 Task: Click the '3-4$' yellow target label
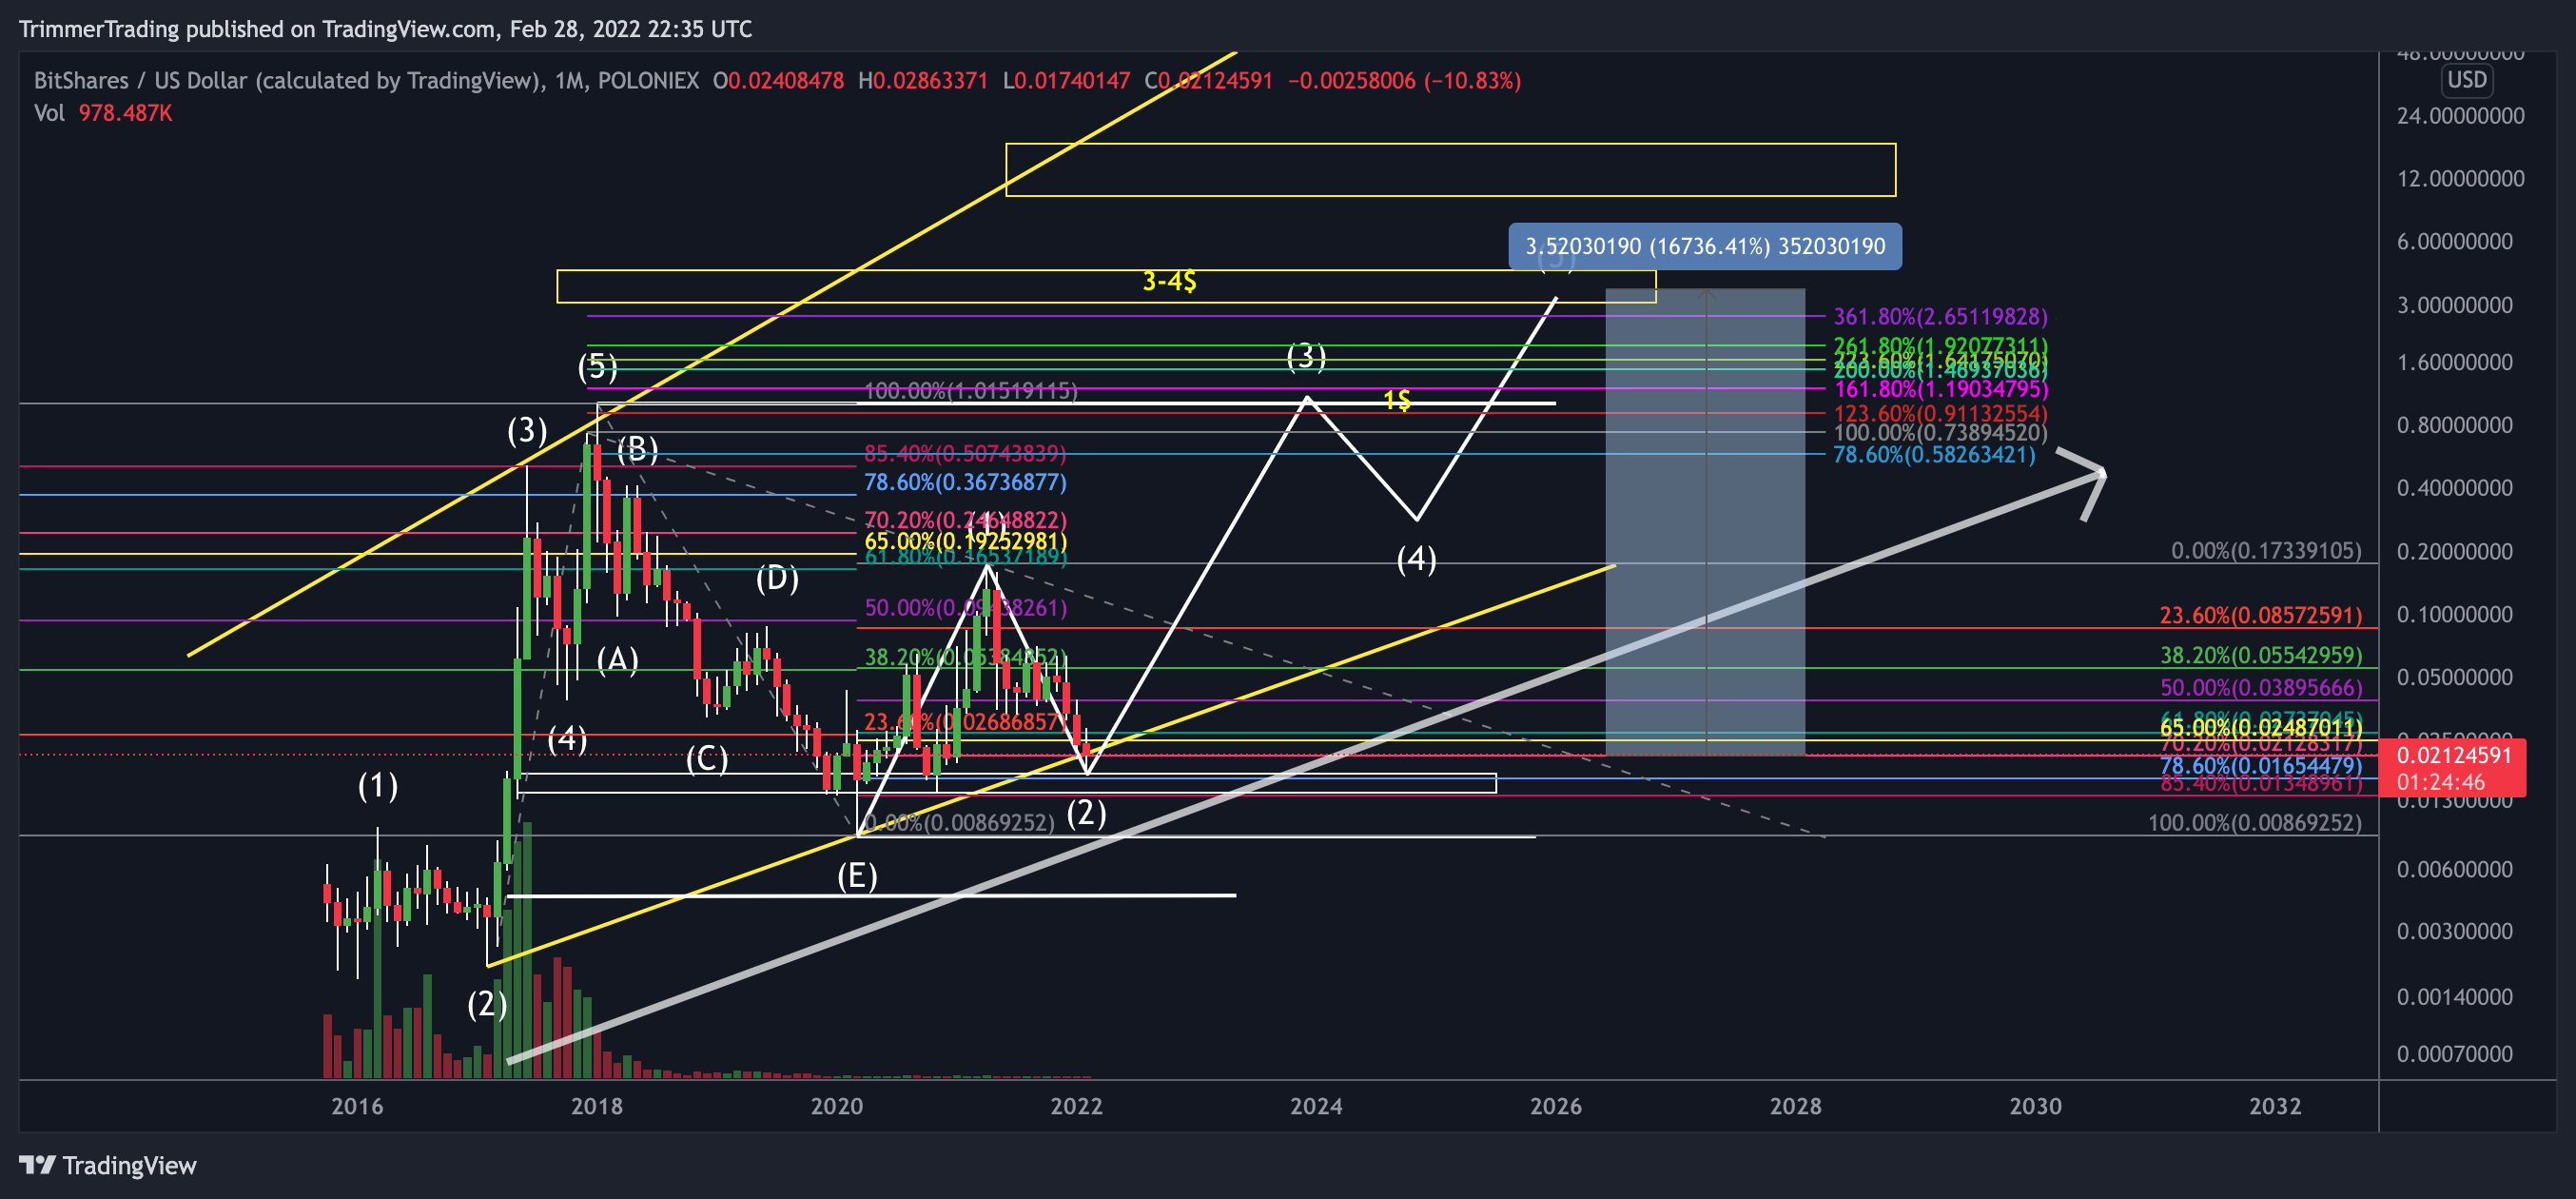pyautogui.click(x=1169, y=281)
